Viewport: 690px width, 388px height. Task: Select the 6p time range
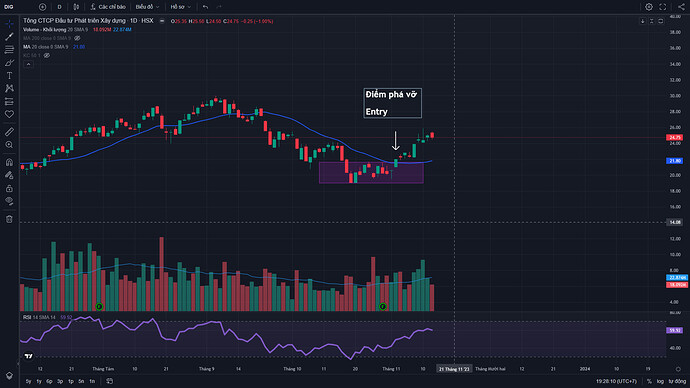(49, 381)
